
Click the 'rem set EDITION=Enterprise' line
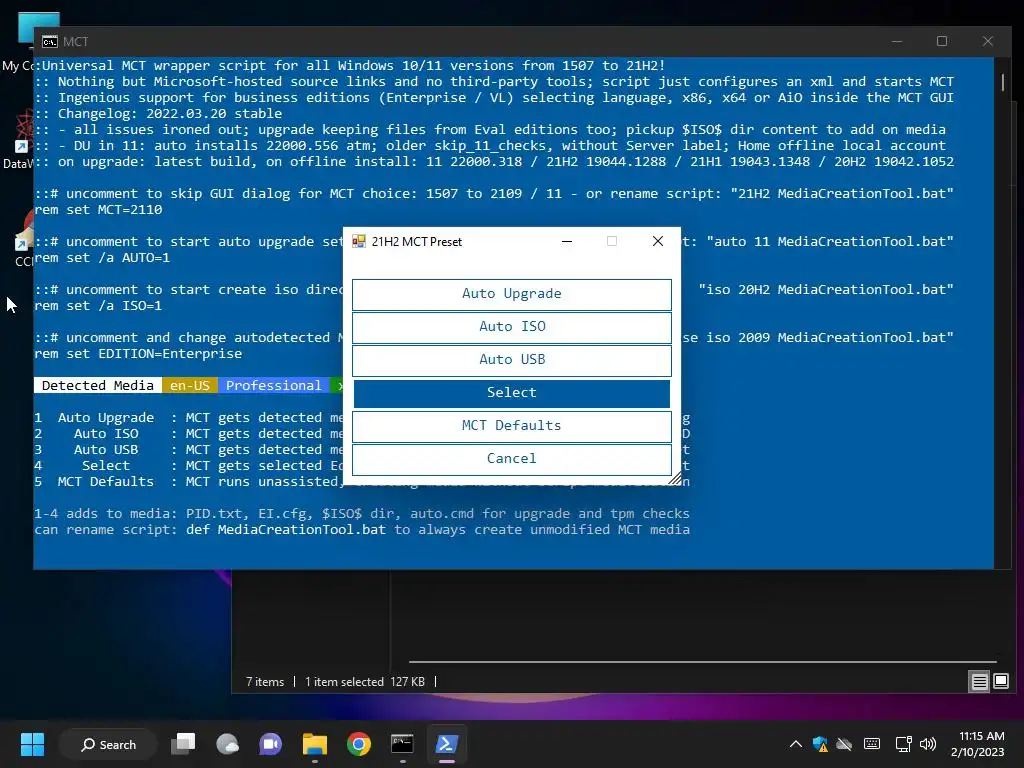tap(138, 354)
